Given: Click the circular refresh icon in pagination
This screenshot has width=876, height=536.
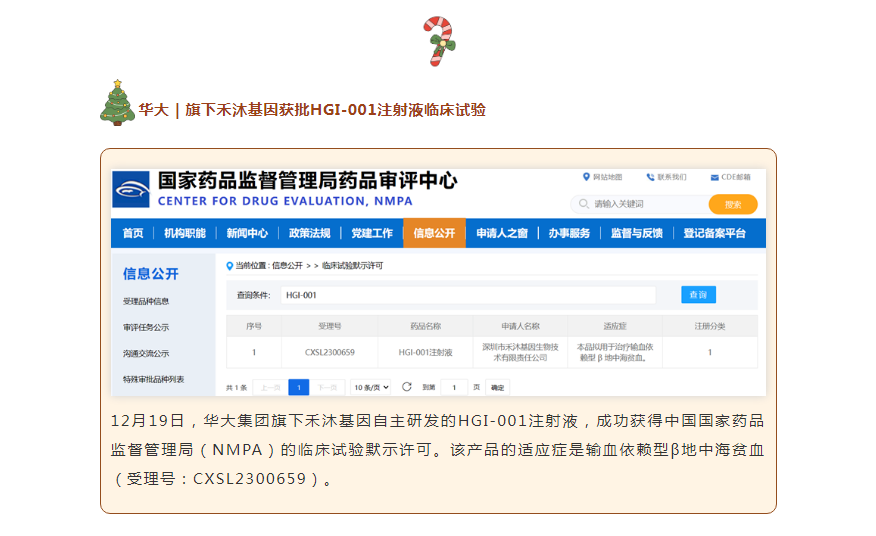Looking at the screenshot, I should click(407, 387).
